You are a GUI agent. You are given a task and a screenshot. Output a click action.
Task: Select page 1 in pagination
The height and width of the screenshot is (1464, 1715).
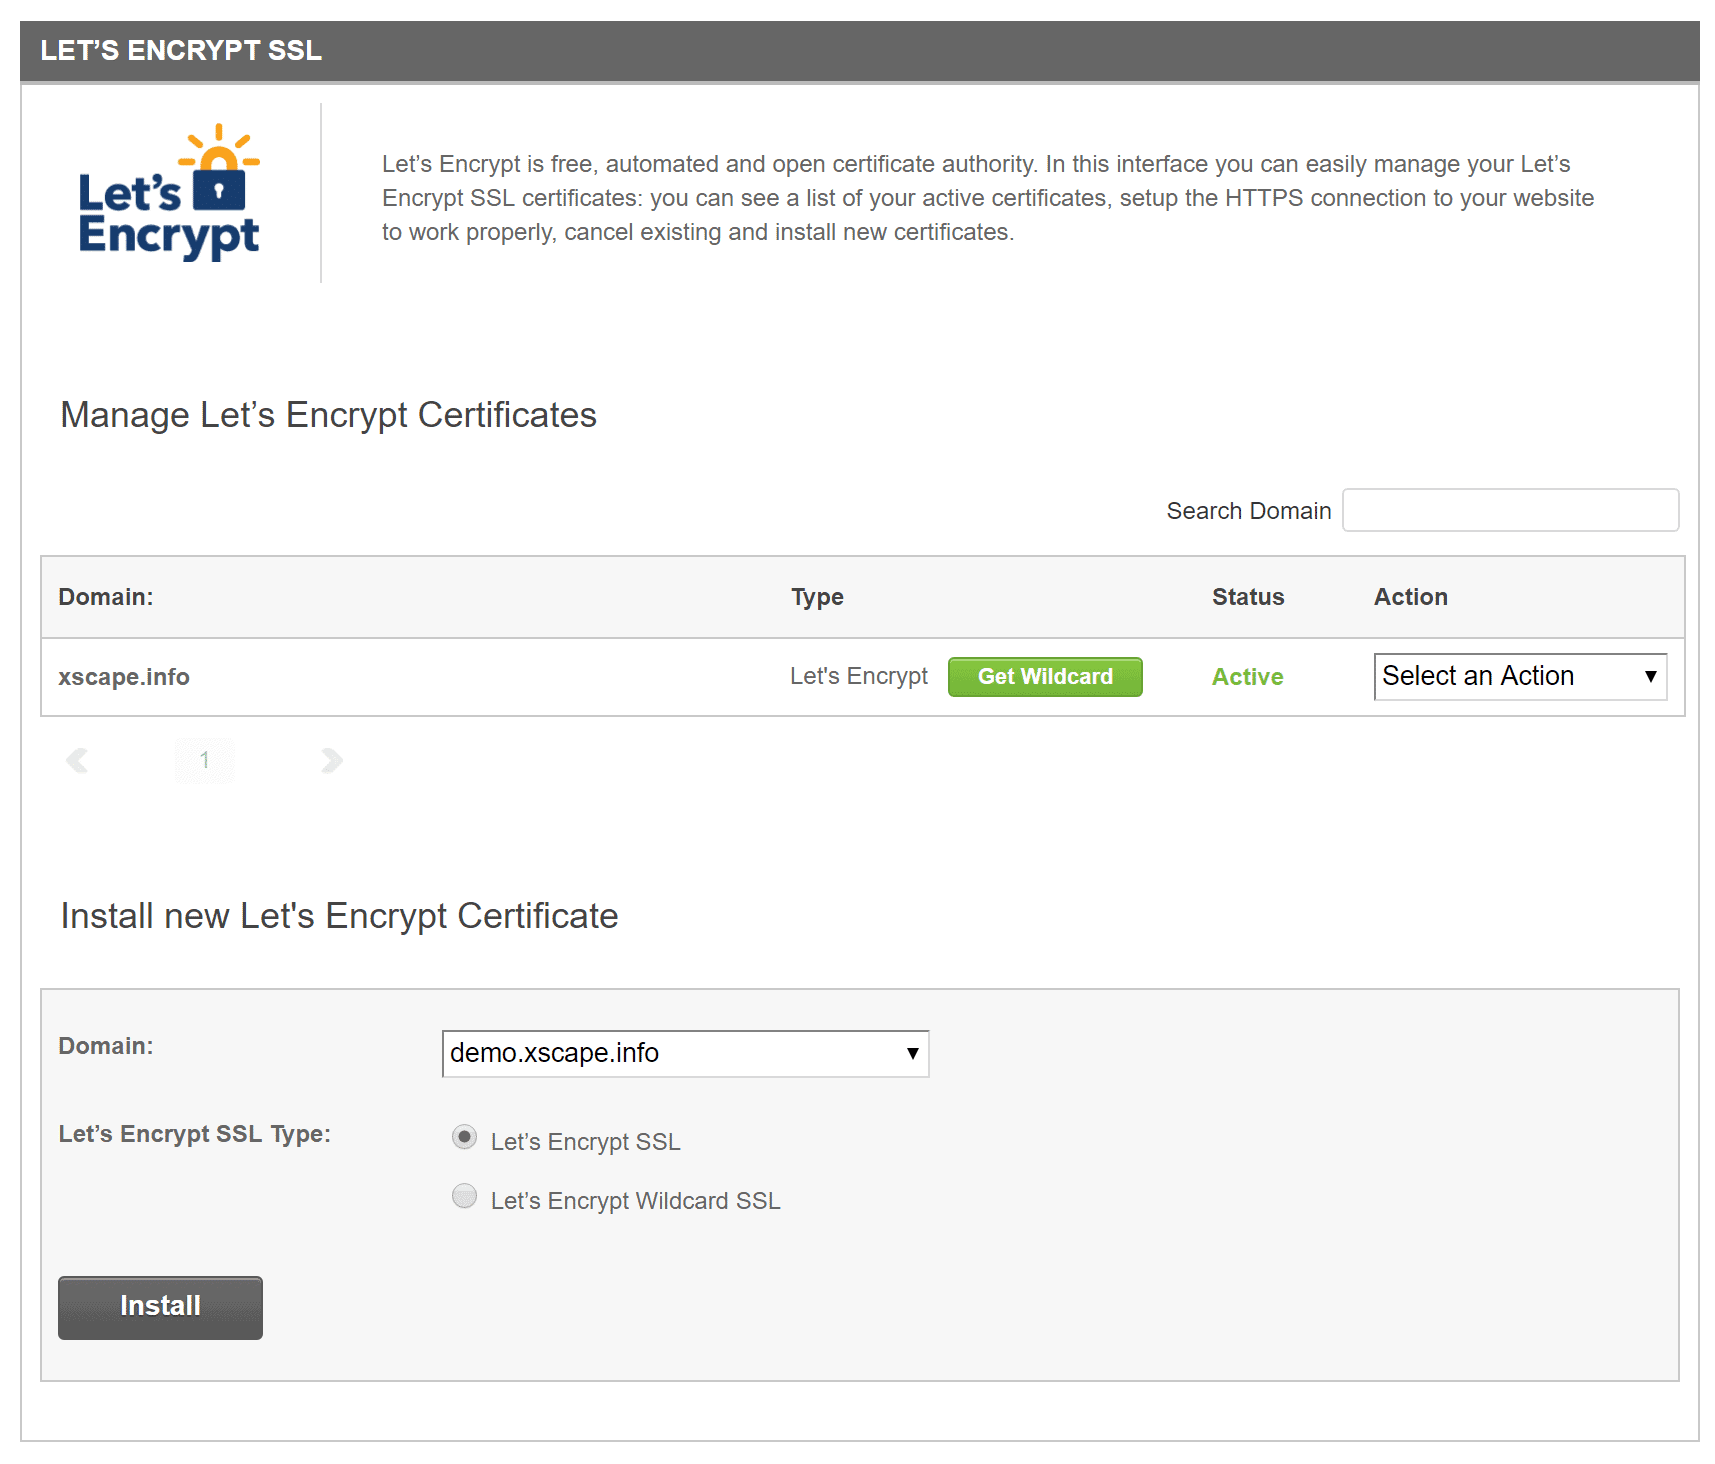(204, 760)
